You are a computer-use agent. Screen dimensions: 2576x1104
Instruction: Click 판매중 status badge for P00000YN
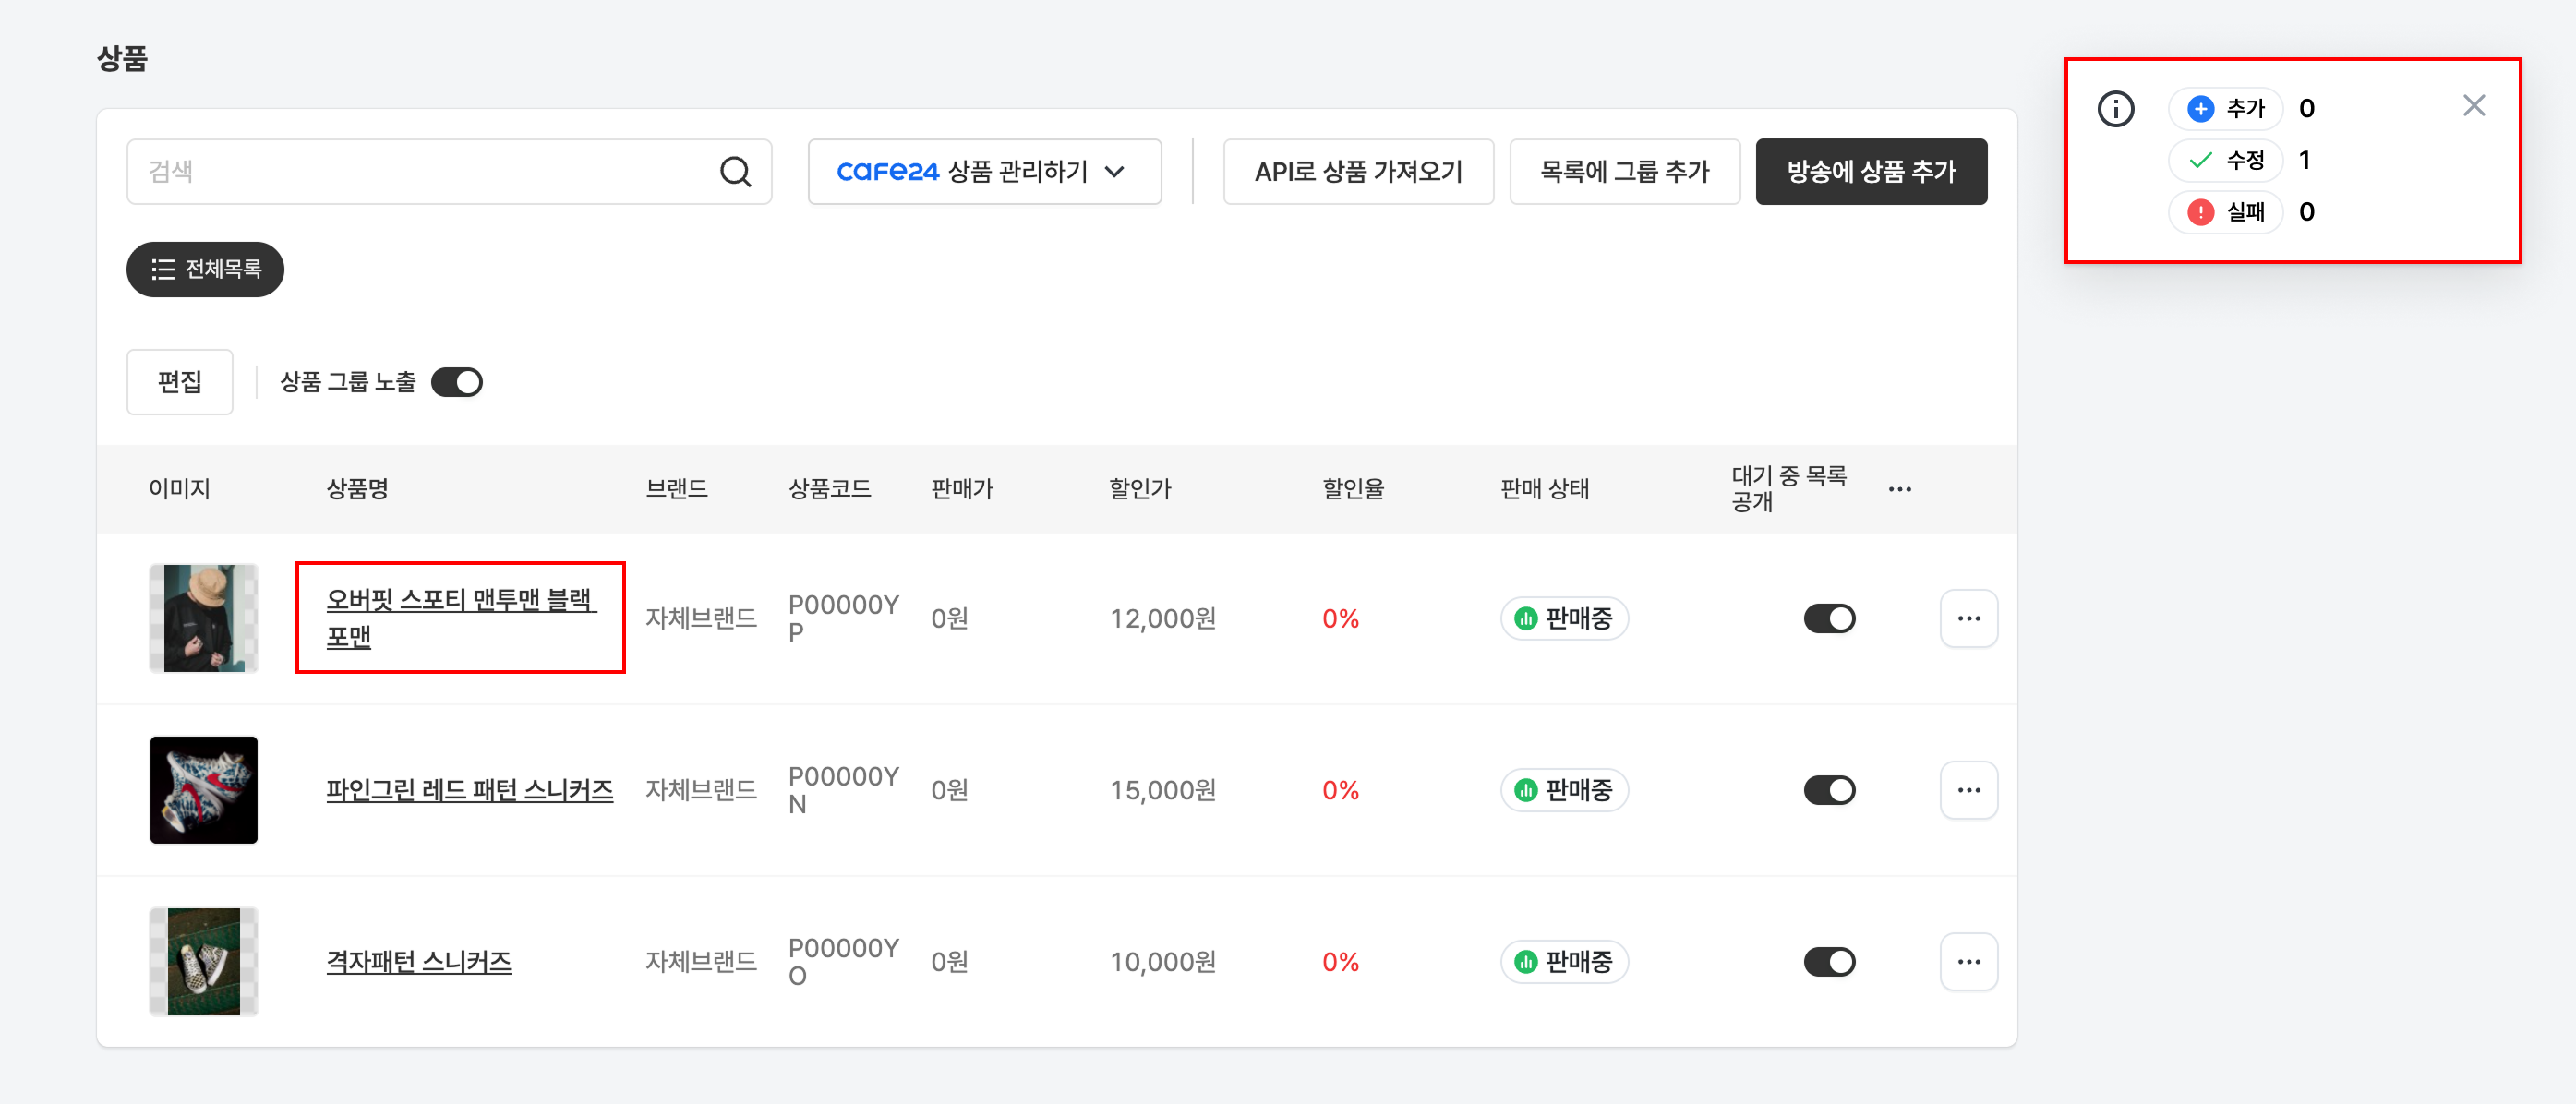pyautogui.click(x=1563, y=790)
